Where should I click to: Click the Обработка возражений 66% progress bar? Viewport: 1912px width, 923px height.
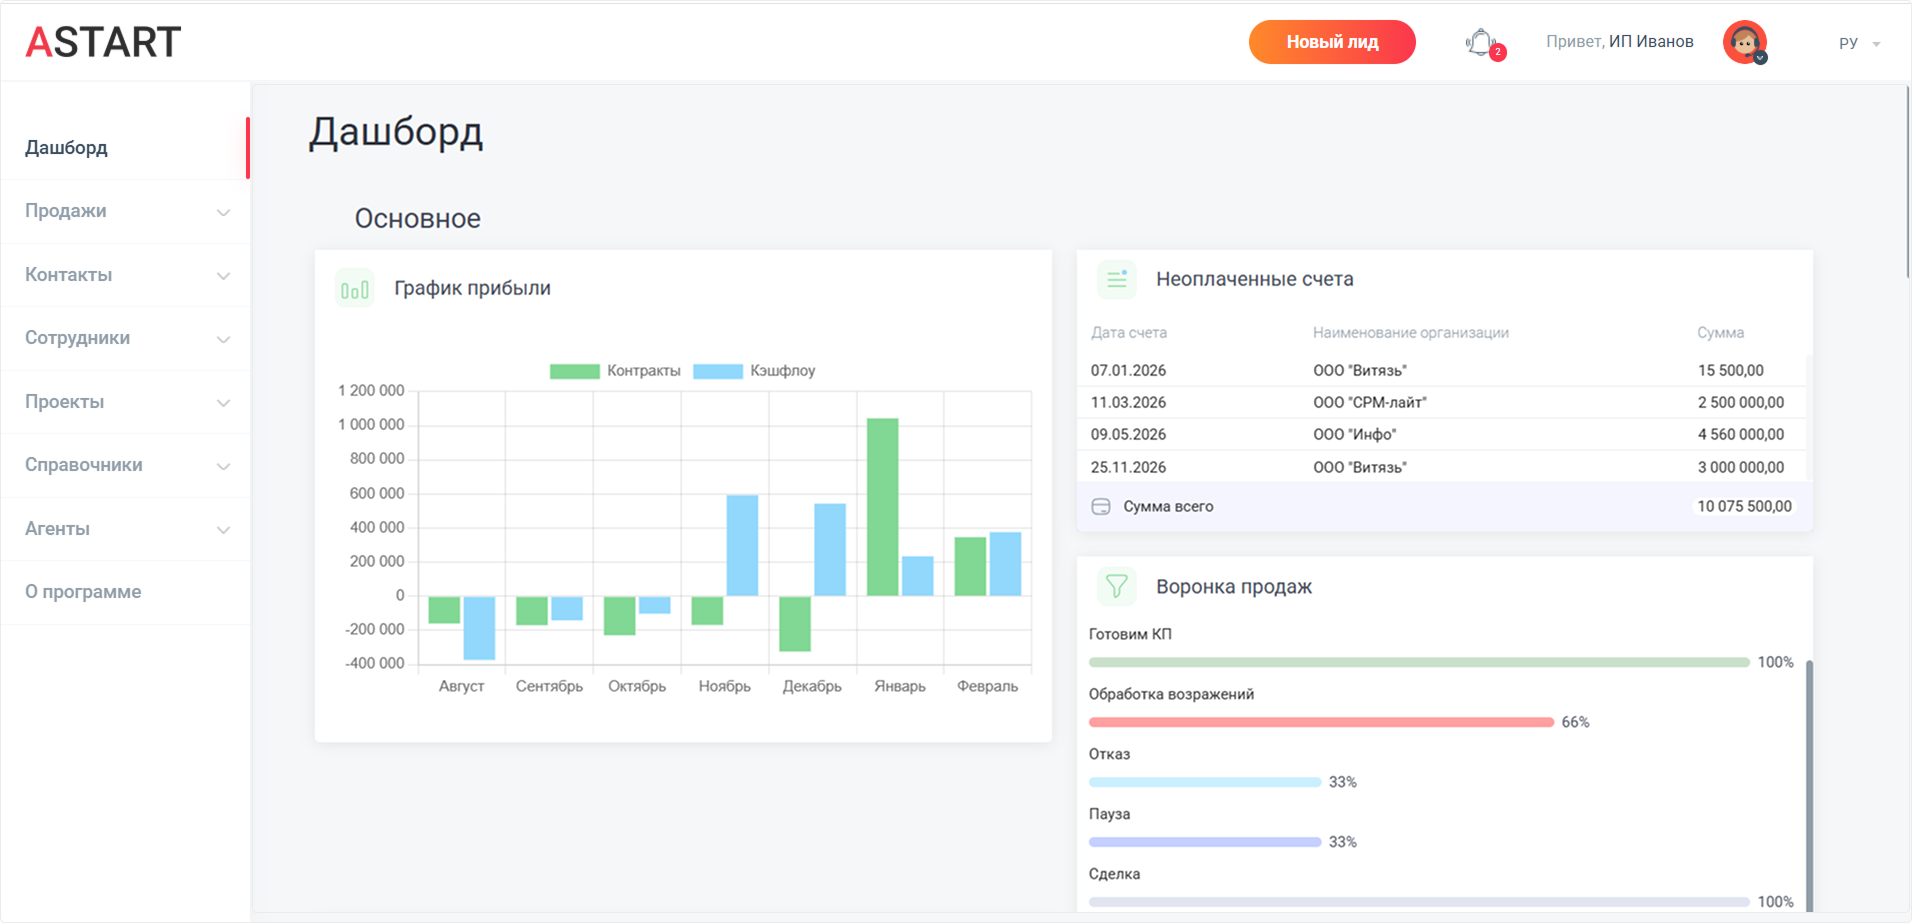point(1320,722)
